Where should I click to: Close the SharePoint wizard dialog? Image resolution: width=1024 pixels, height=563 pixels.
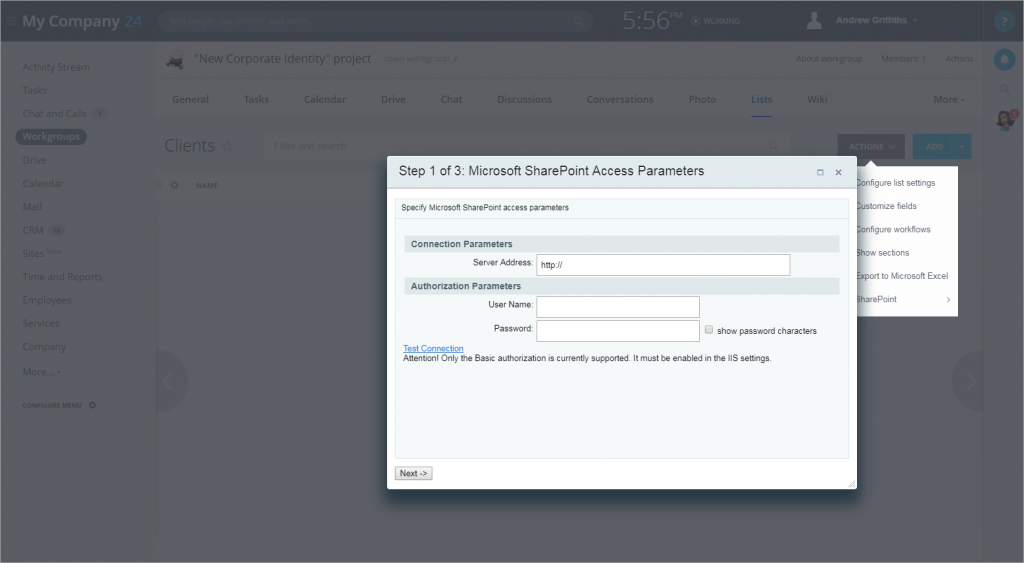click(839, 172)
